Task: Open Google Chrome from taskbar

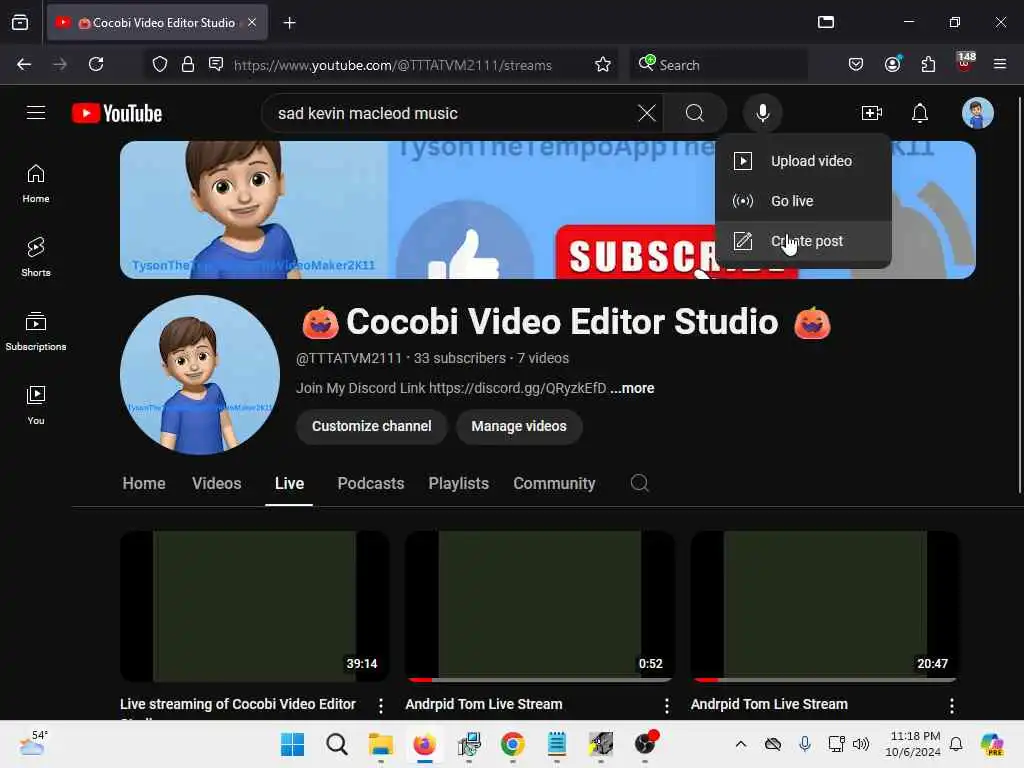Action: [x=513, y=744]
